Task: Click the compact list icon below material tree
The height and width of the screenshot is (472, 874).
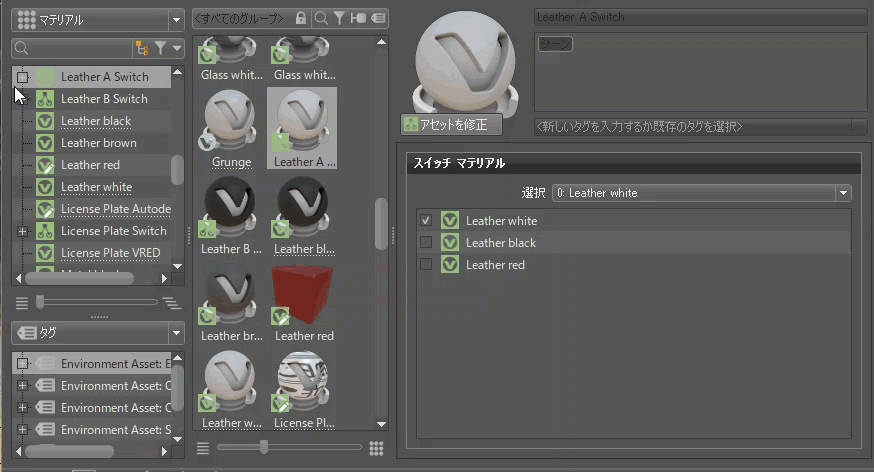Action: tap(22, 303)
